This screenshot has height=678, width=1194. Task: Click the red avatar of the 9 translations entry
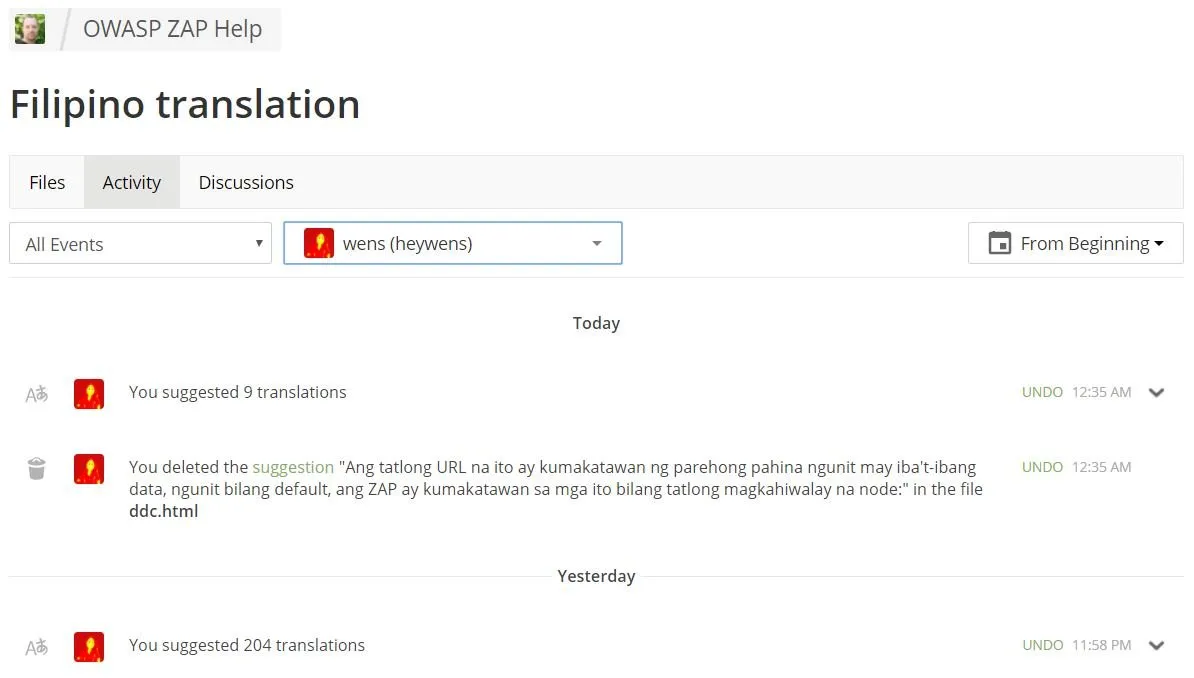[89, 394]
